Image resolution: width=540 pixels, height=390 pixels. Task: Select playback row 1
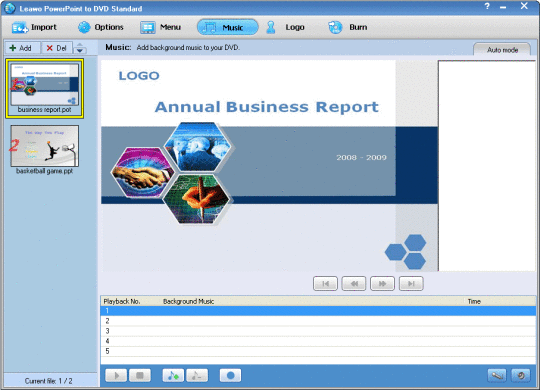click(x=318, y=311)
